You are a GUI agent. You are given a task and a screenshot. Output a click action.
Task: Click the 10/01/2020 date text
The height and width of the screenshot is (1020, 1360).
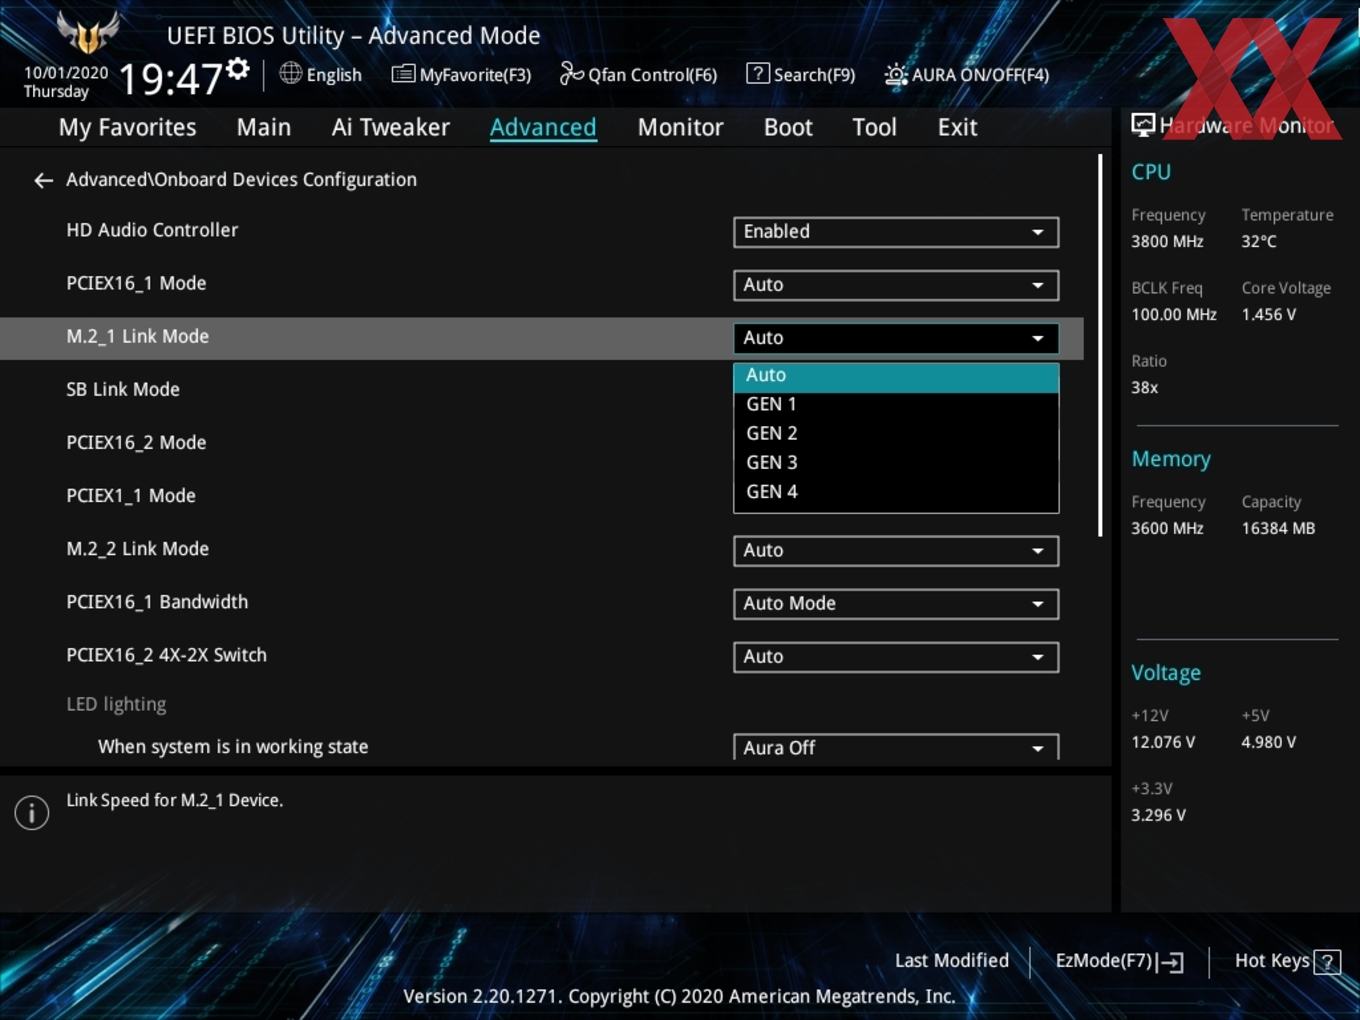tap(66, 73)
